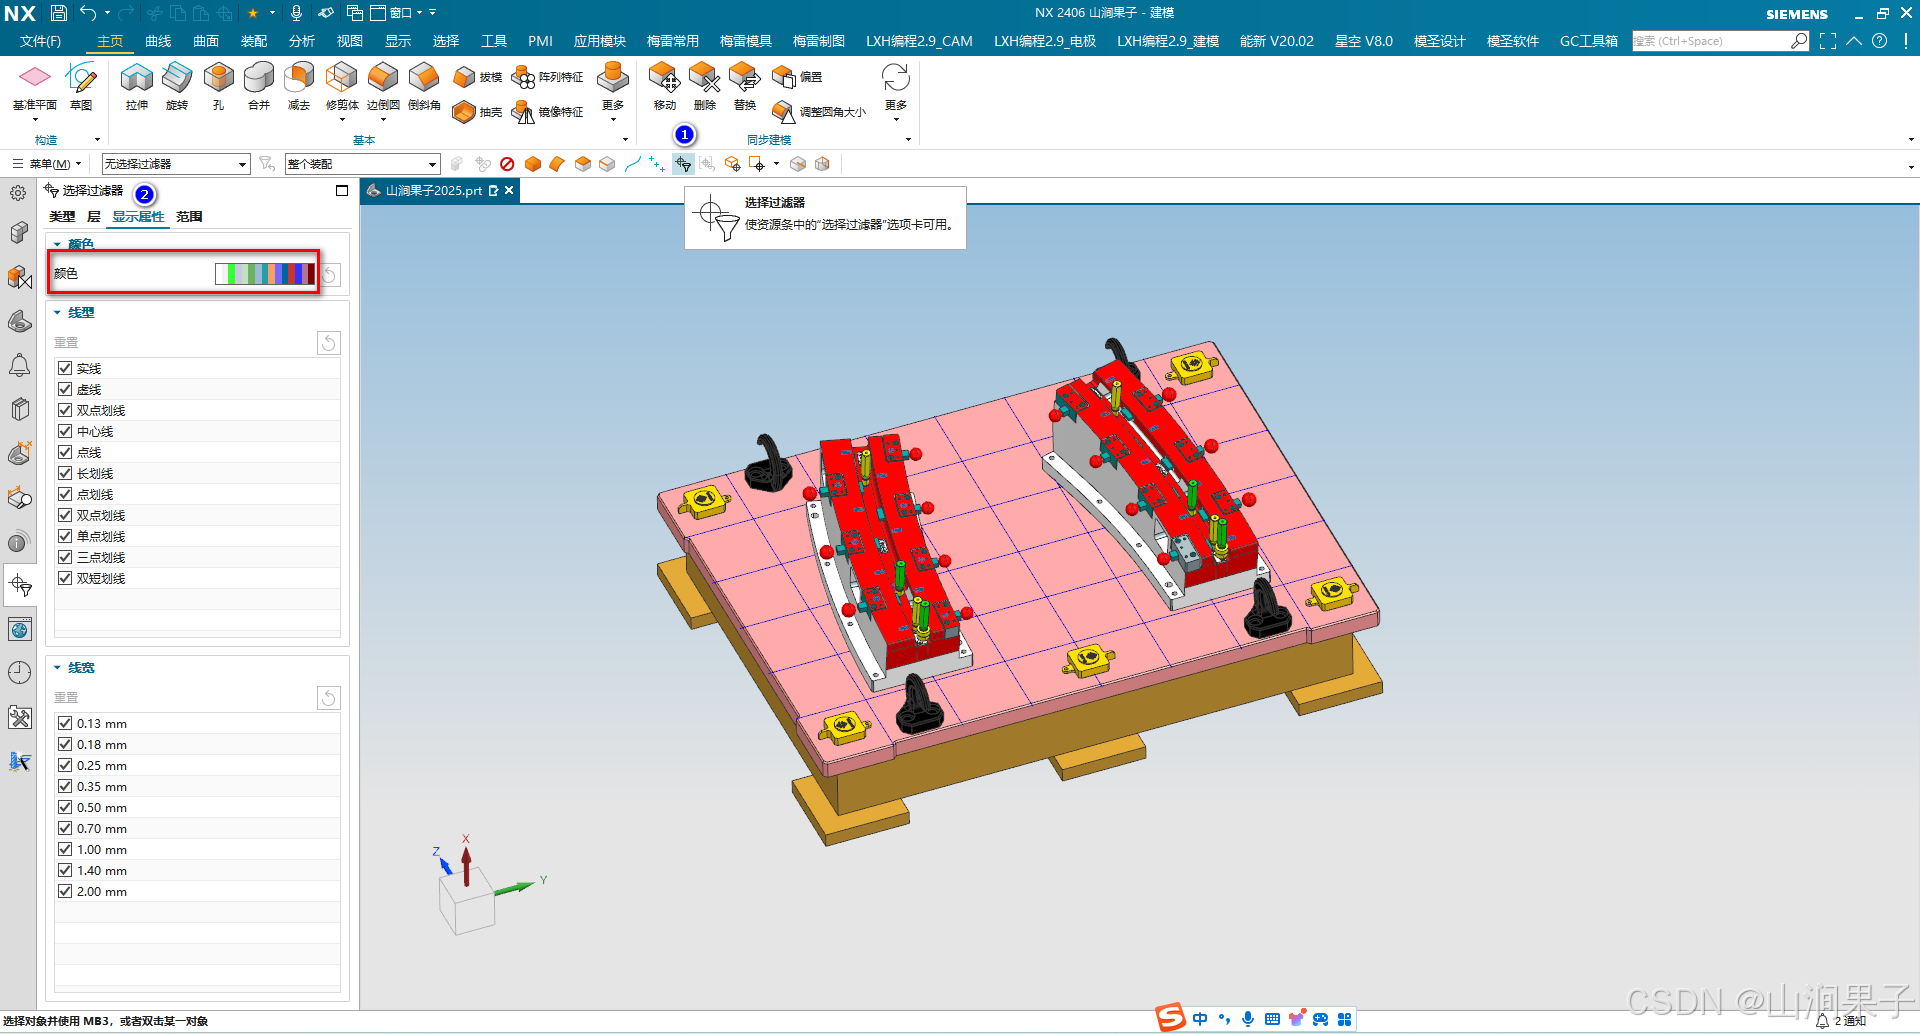Switch to the 曲线 ribbon tab
This screenshot has height=1034, width=1920.
coord(158,41)
